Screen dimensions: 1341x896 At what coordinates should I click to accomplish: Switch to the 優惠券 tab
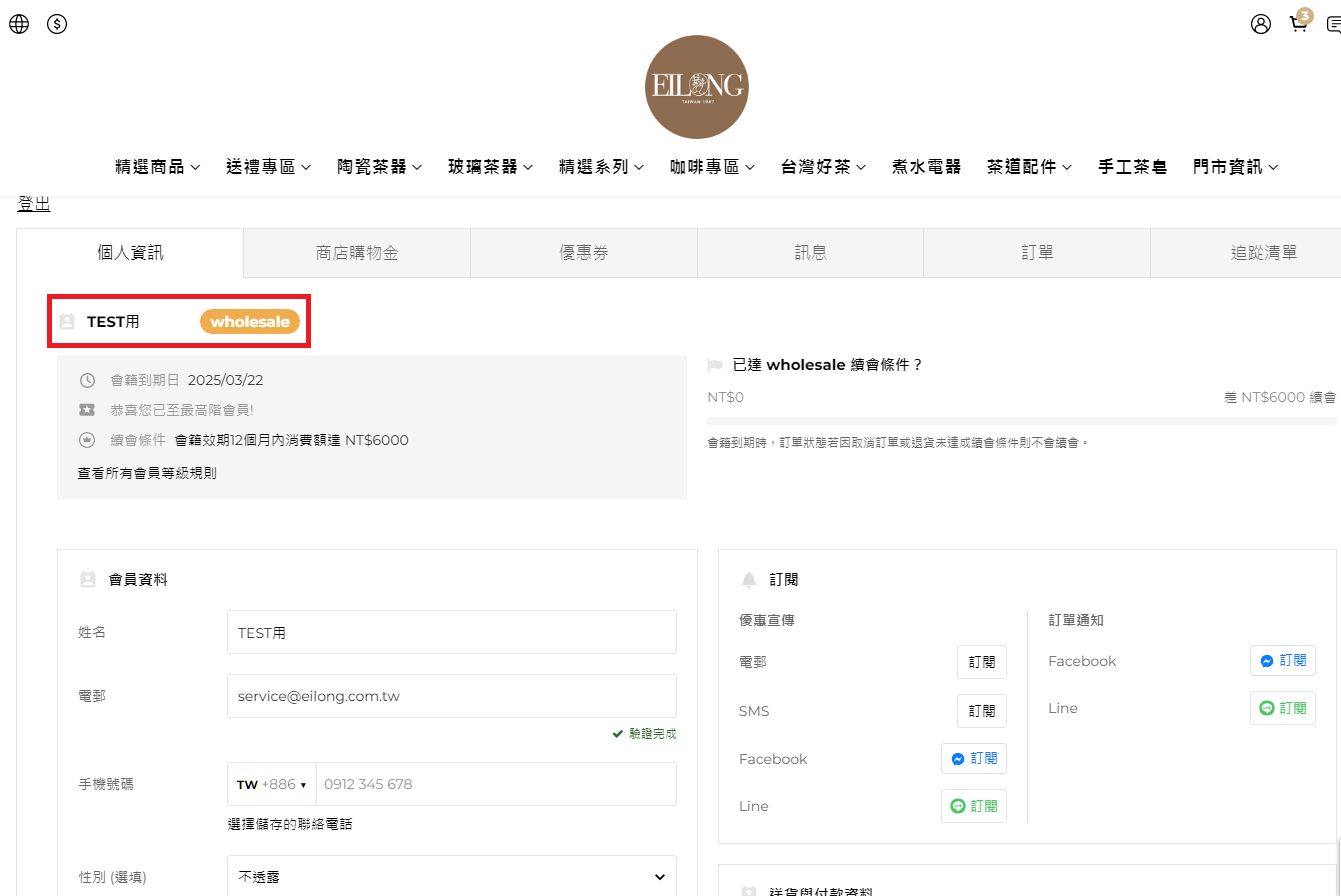(583, 253)
